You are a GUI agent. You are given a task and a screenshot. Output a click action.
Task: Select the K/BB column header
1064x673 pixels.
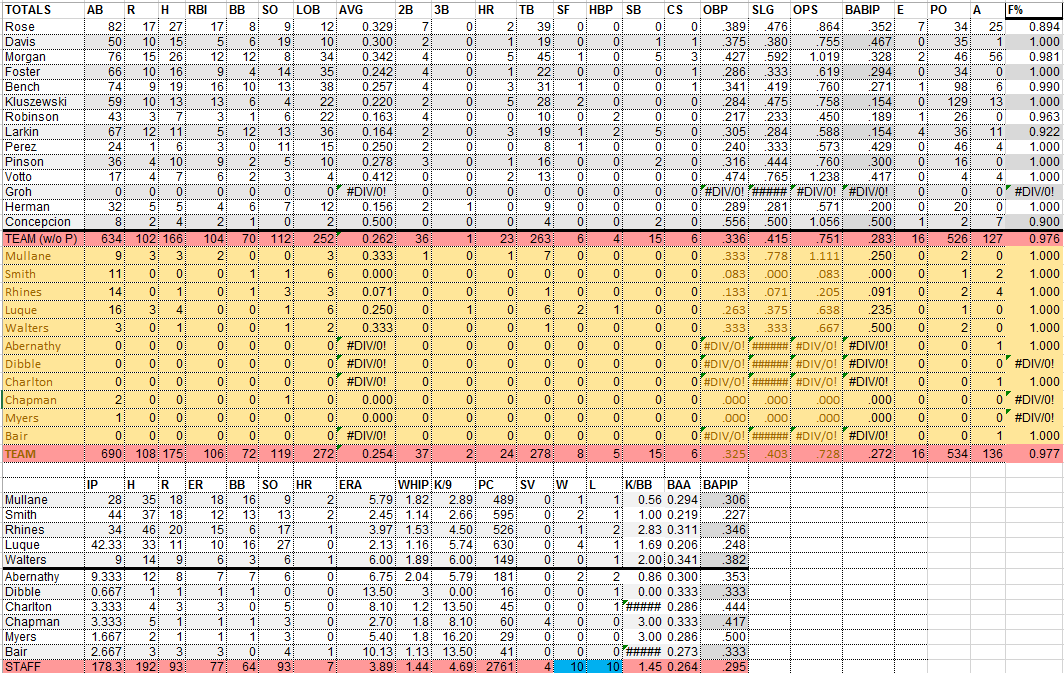643,484
